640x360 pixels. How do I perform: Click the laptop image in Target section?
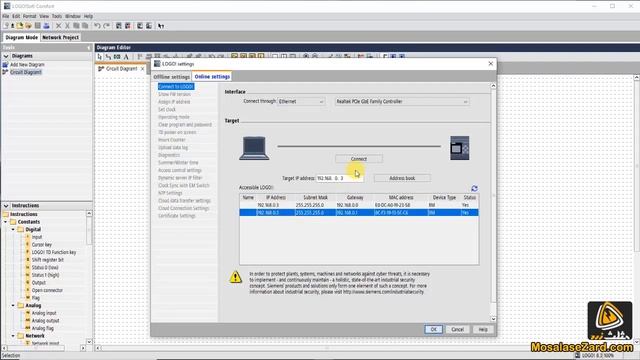click(254, 148)
